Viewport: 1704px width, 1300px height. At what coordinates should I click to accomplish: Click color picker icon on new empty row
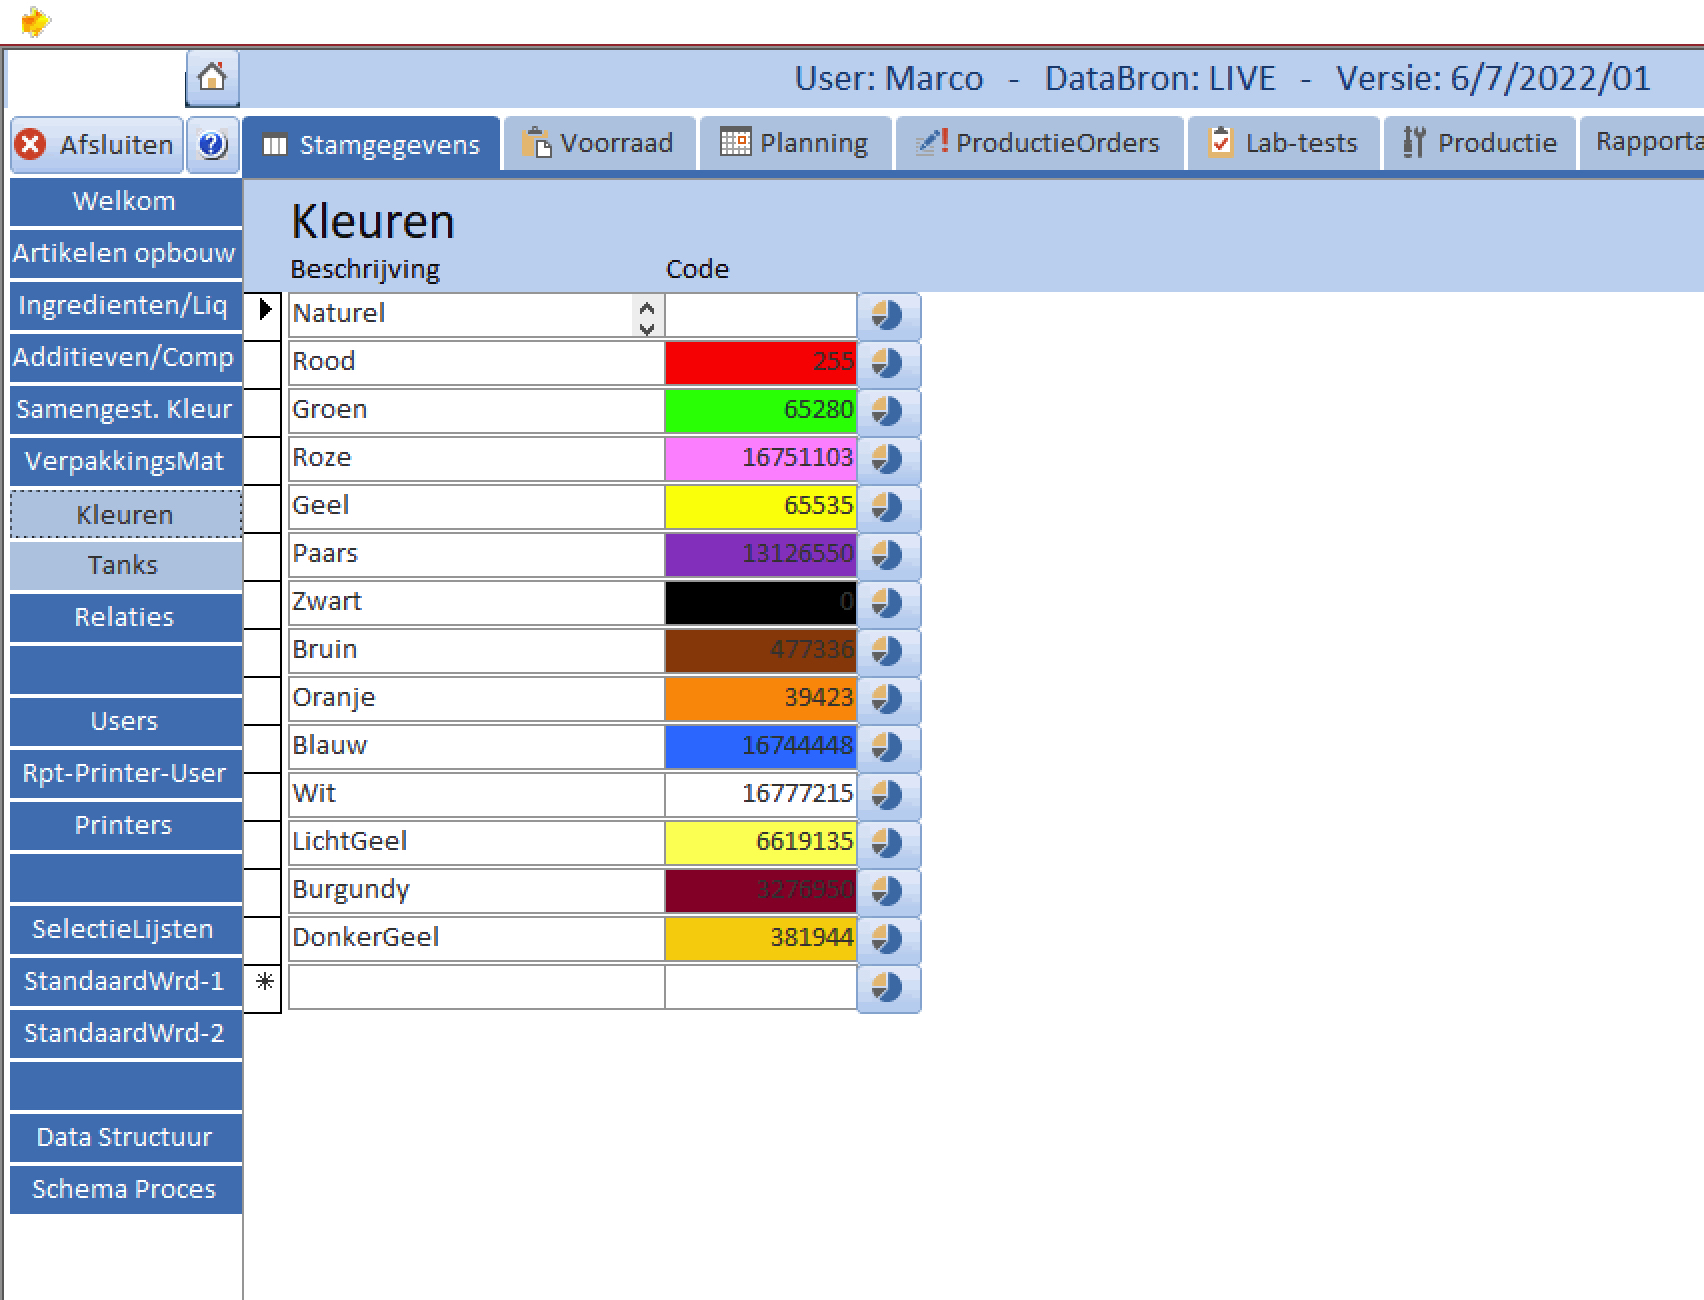tap(888, 987)
